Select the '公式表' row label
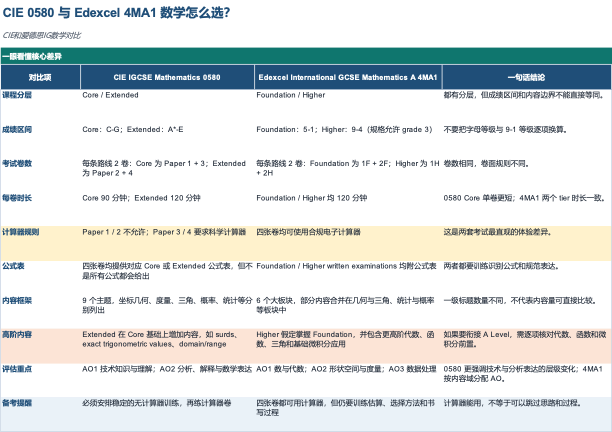 [13, 266]
